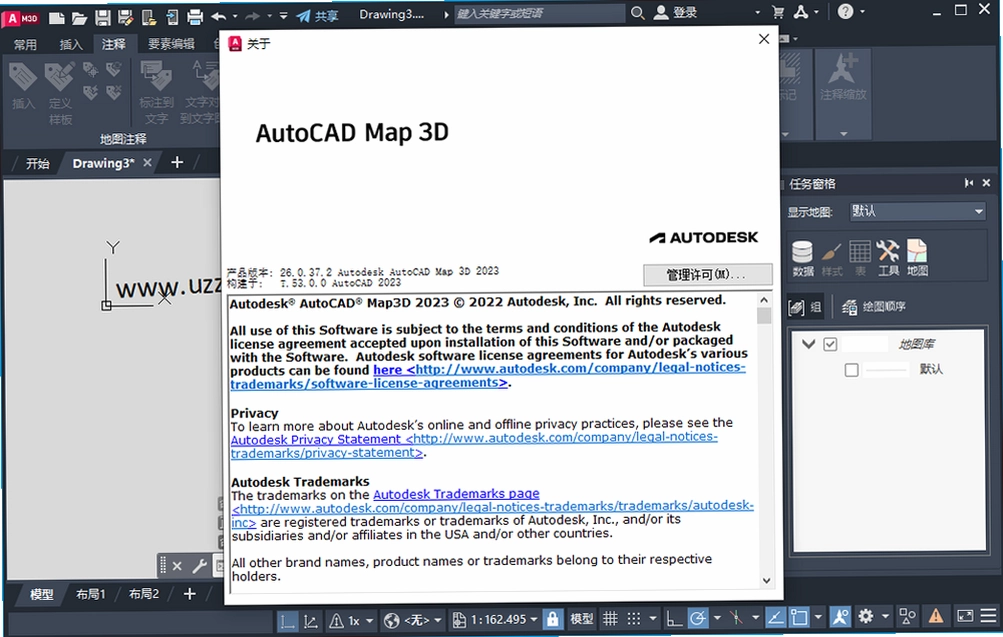Screen dimensions: 1003x637
Task: Toggle the annotation visibility icon in the status bar
Action: [840, 617]
